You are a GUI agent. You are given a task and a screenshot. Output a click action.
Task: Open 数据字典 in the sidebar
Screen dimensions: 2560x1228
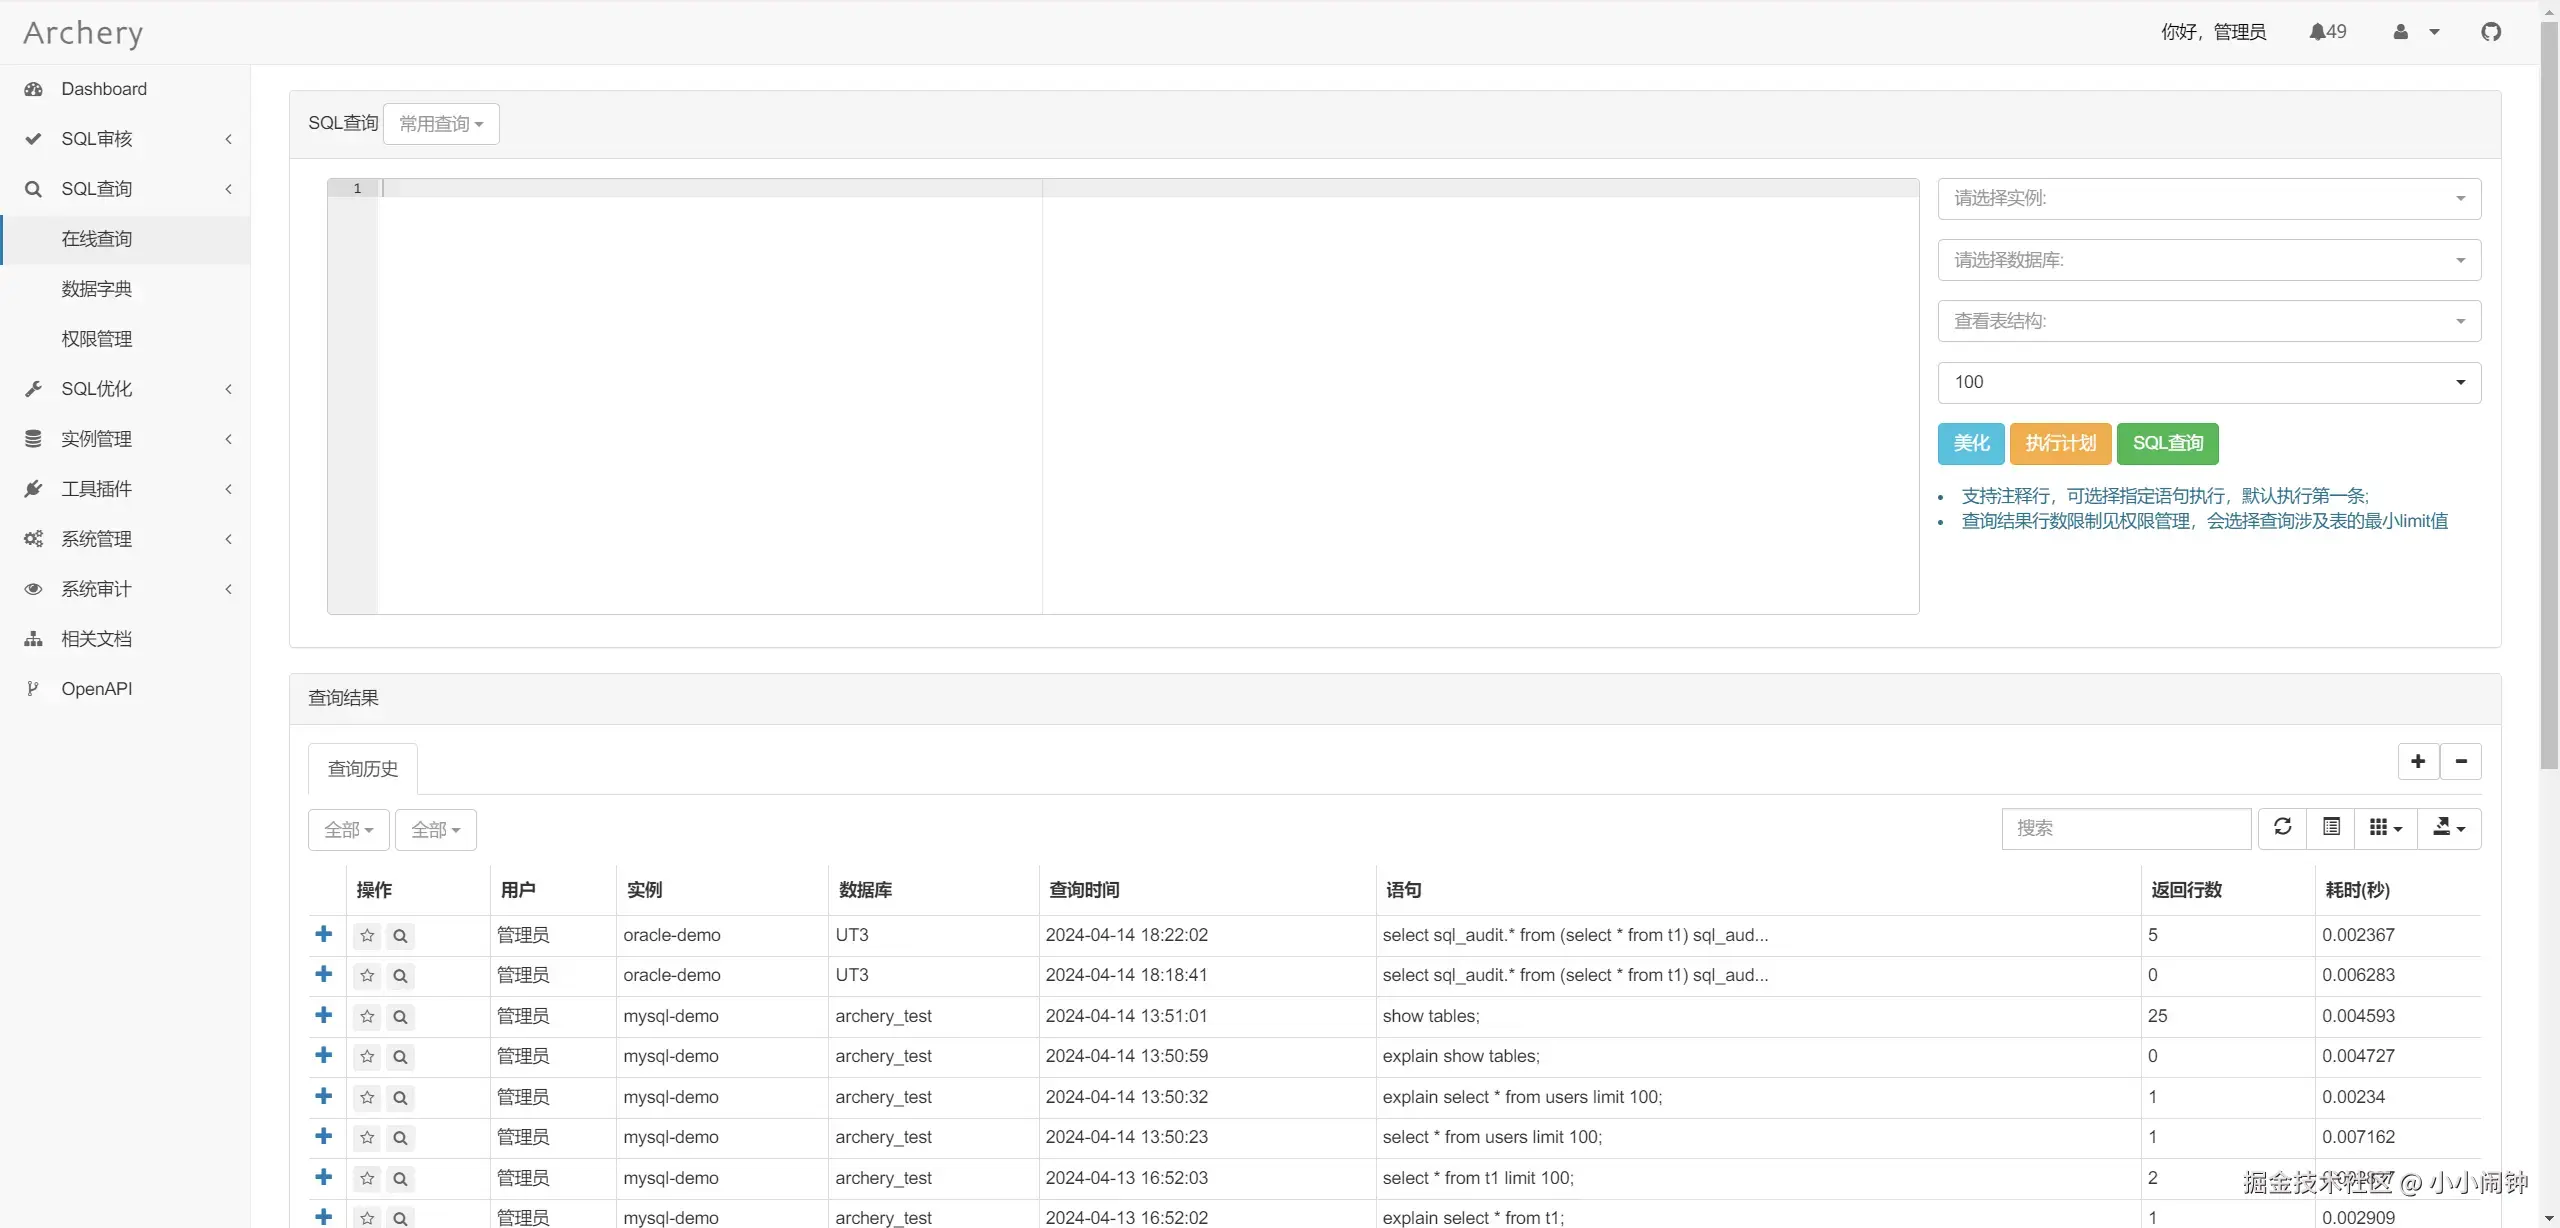pos(96,288)
